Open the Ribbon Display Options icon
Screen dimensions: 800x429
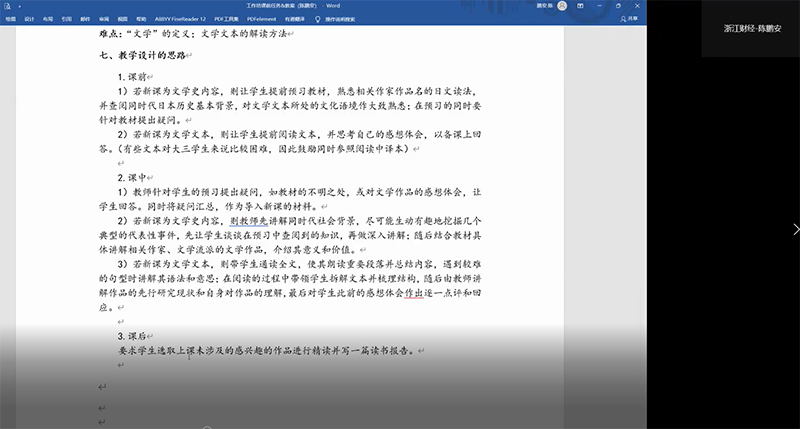click(x=581, y=5)
